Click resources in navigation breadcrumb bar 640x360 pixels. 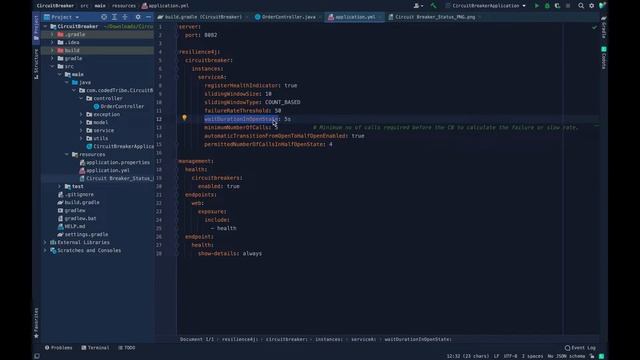tap(124, 6)
